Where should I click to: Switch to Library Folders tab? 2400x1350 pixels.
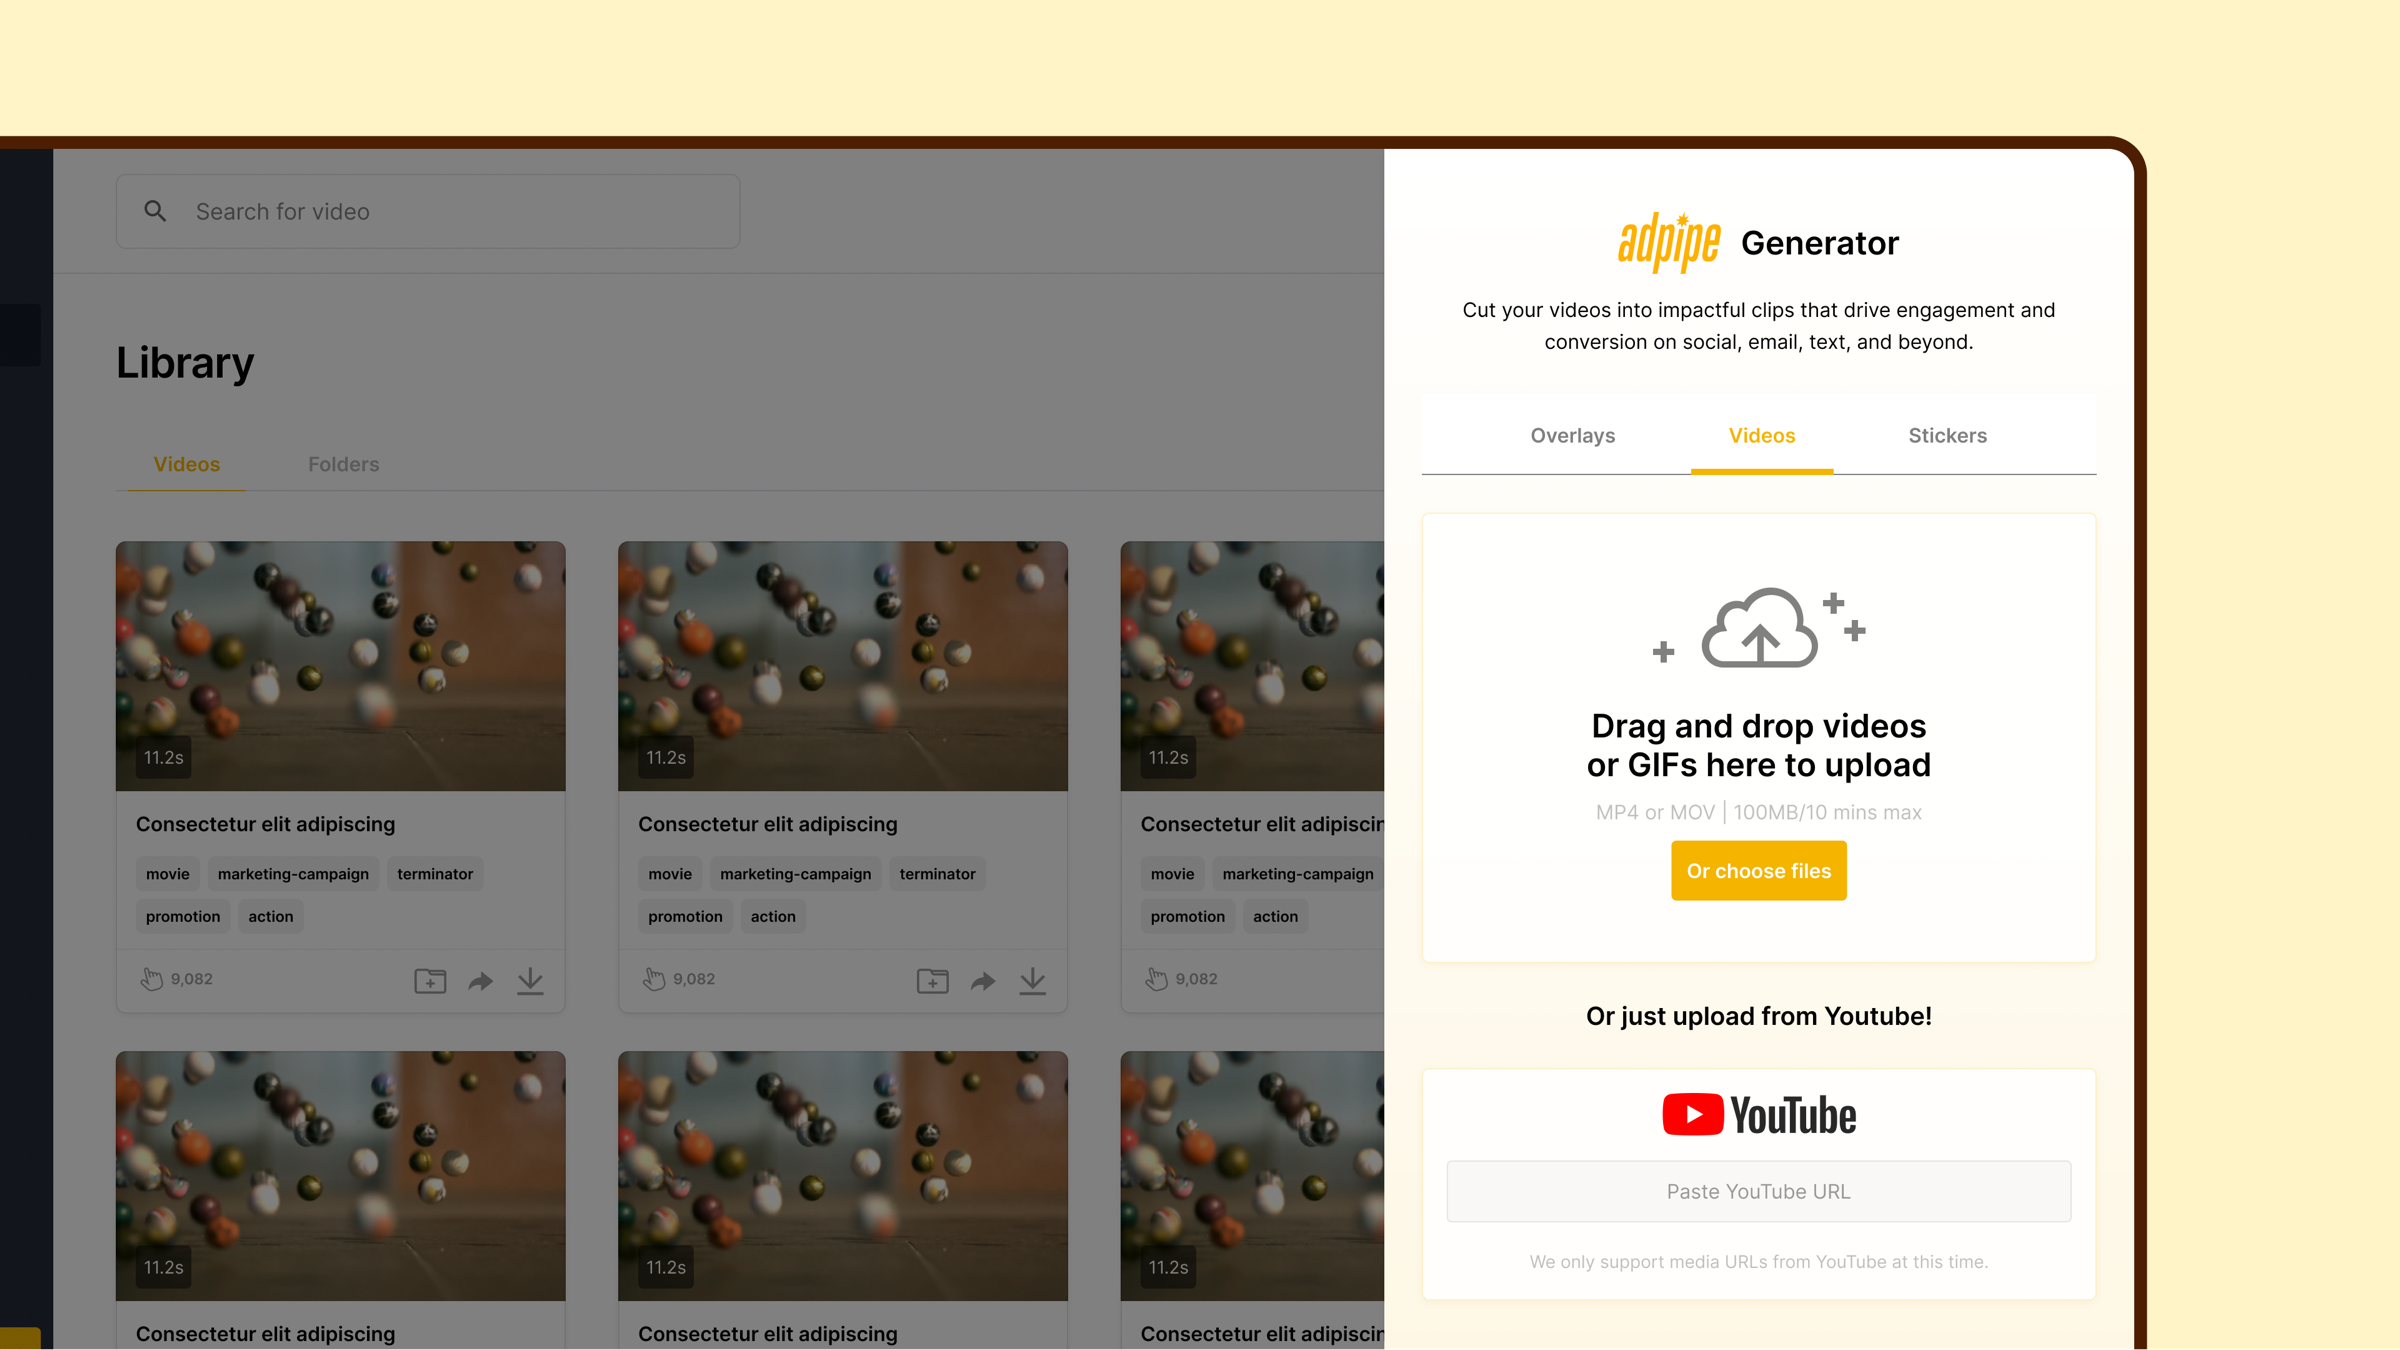pyautogui.click(x=343, y=464)
